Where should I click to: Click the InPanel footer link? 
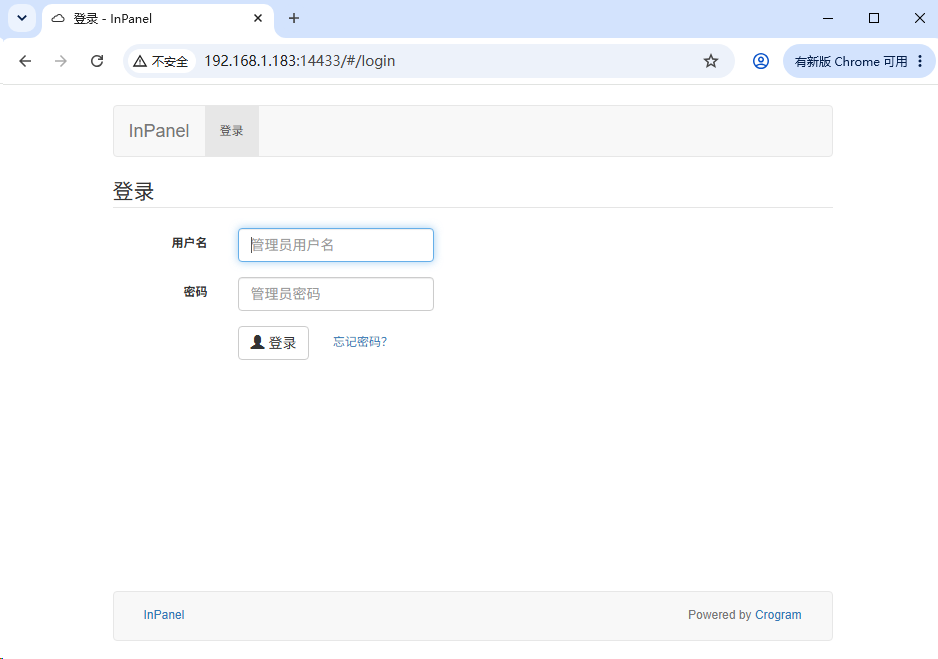[x=164, y=615]
